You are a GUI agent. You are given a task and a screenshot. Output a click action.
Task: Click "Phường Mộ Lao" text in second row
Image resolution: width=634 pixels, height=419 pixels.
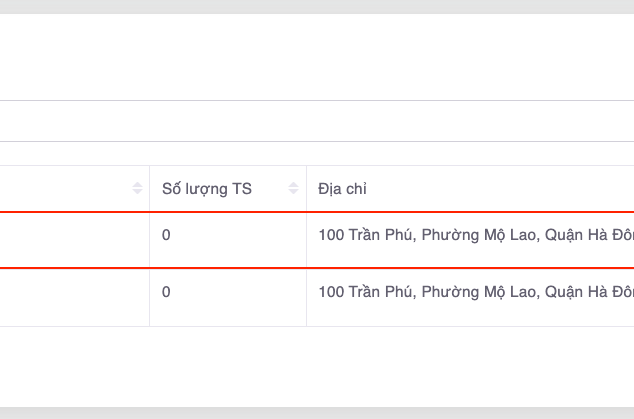point(466,292)
